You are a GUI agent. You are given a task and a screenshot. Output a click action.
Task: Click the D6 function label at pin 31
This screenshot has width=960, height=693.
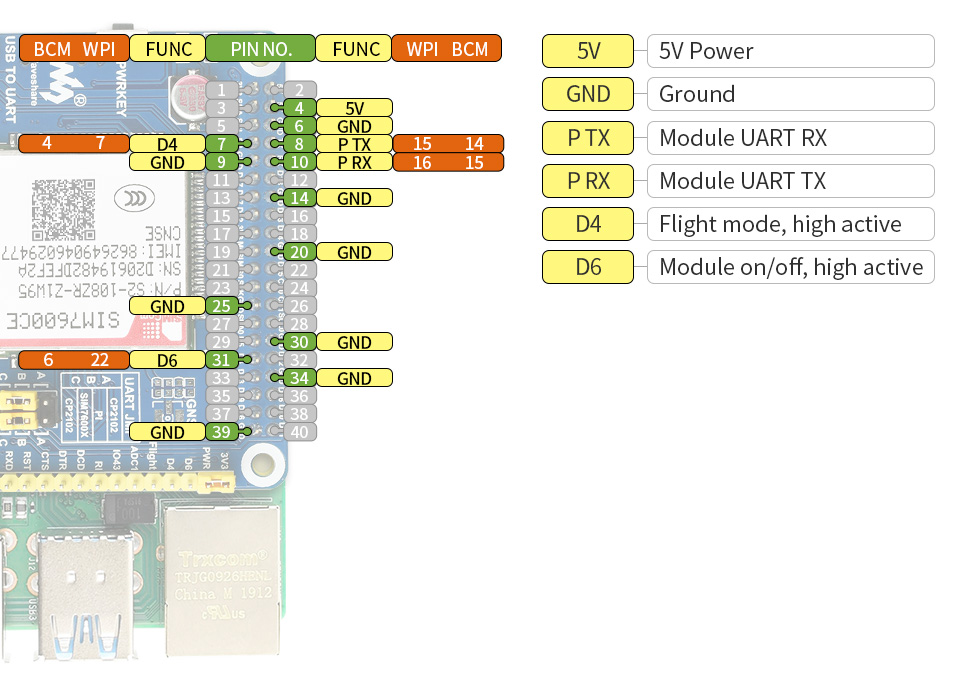click(x=167, y=360)
